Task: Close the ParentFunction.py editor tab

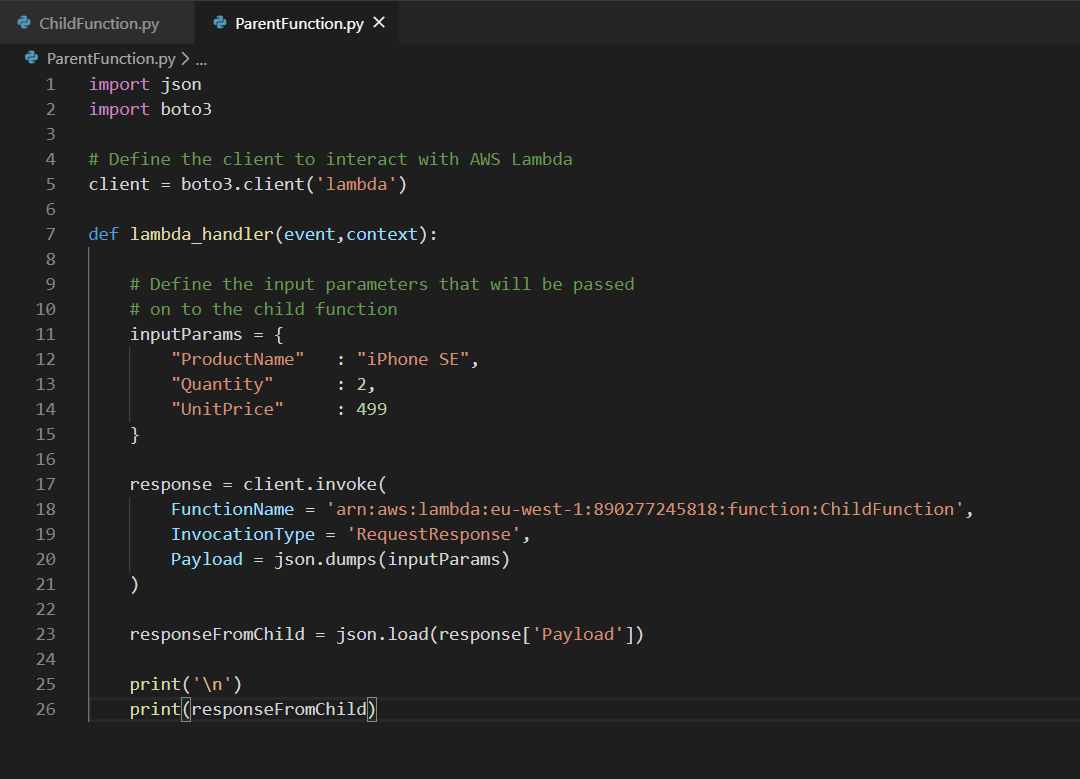Action: [379, 23]
